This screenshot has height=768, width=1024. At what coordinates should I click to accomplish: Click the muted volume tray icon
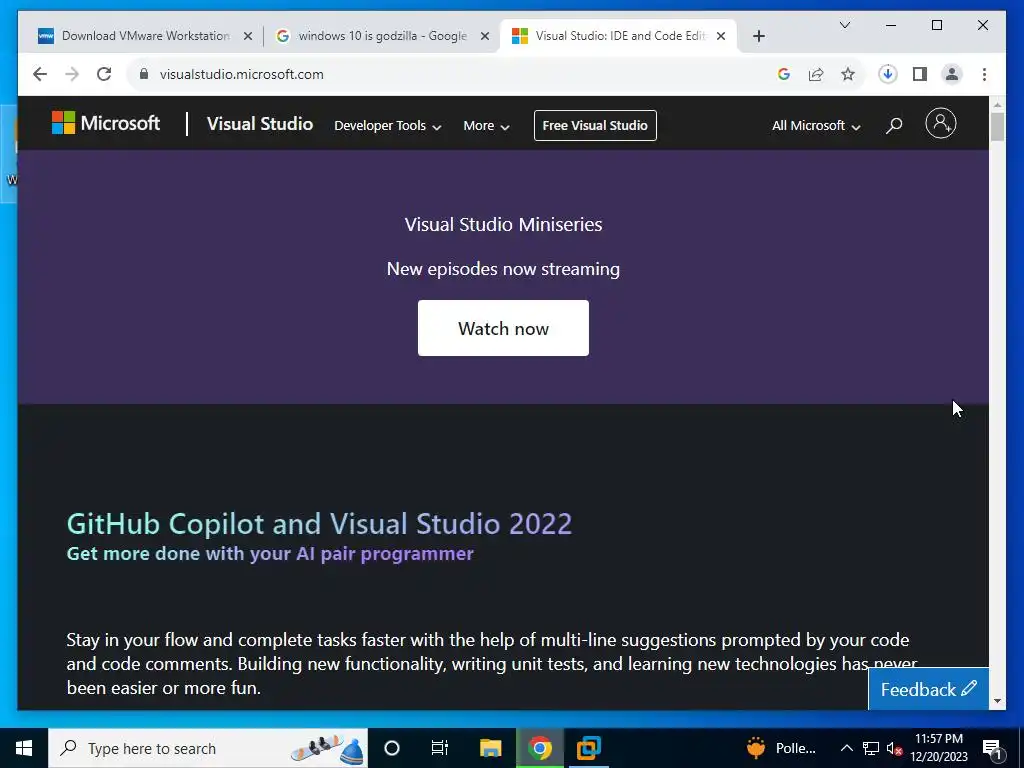pos(894,749)
